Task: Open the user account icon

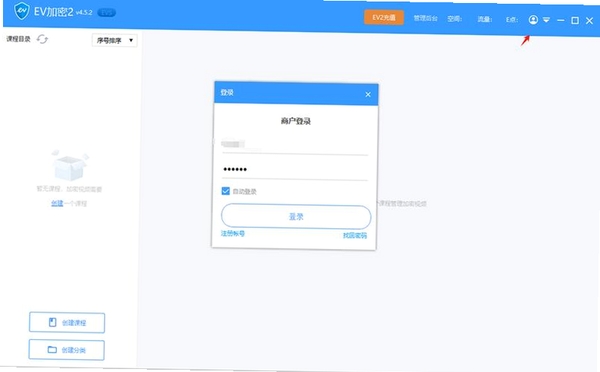Action: pos(533,20)
